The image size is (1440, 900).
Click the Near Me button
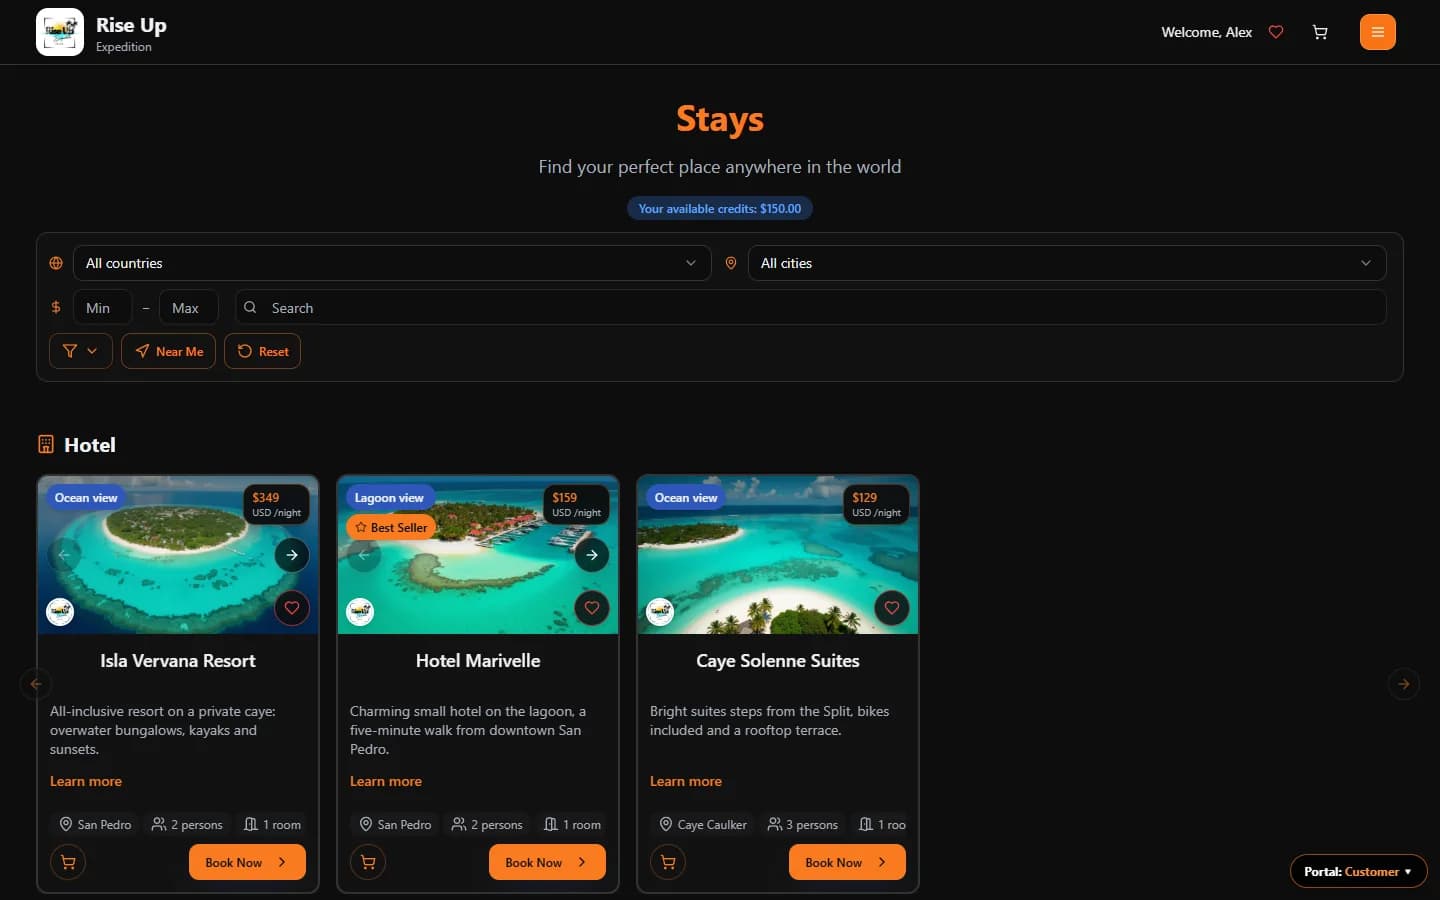click(x=168, y=351)
